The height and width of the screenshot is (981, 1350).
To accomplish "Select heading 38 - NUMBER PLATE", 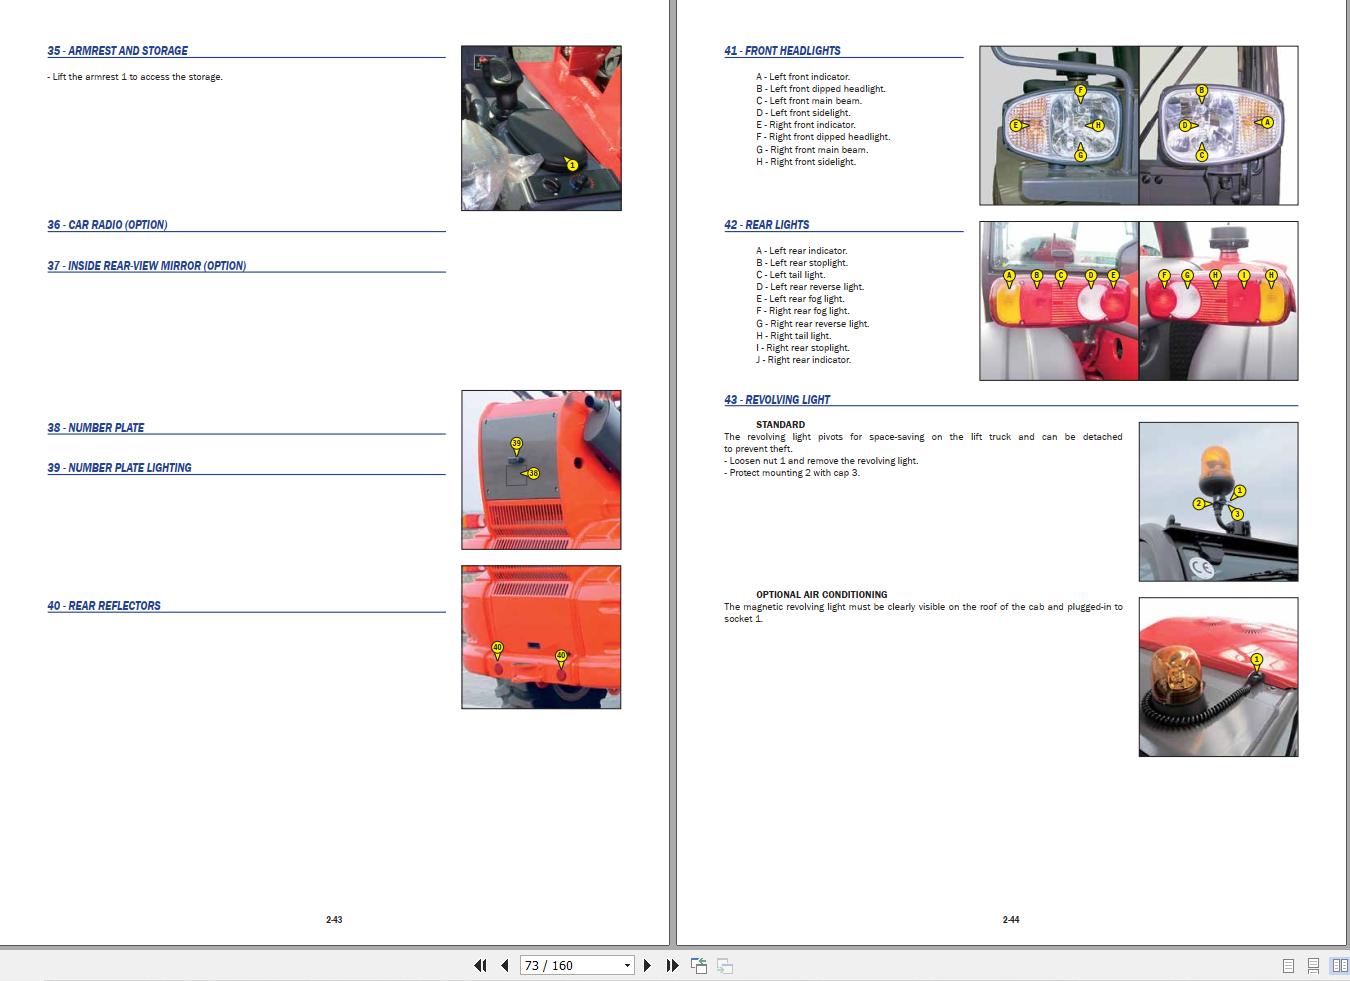I will [96, 427].
